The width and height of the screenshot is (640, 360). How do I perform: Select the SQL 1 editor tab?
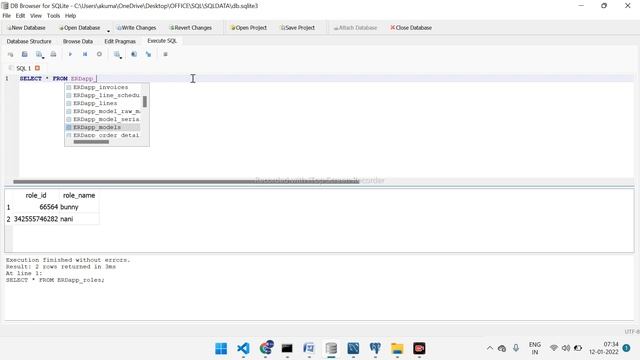click(23, 68)
